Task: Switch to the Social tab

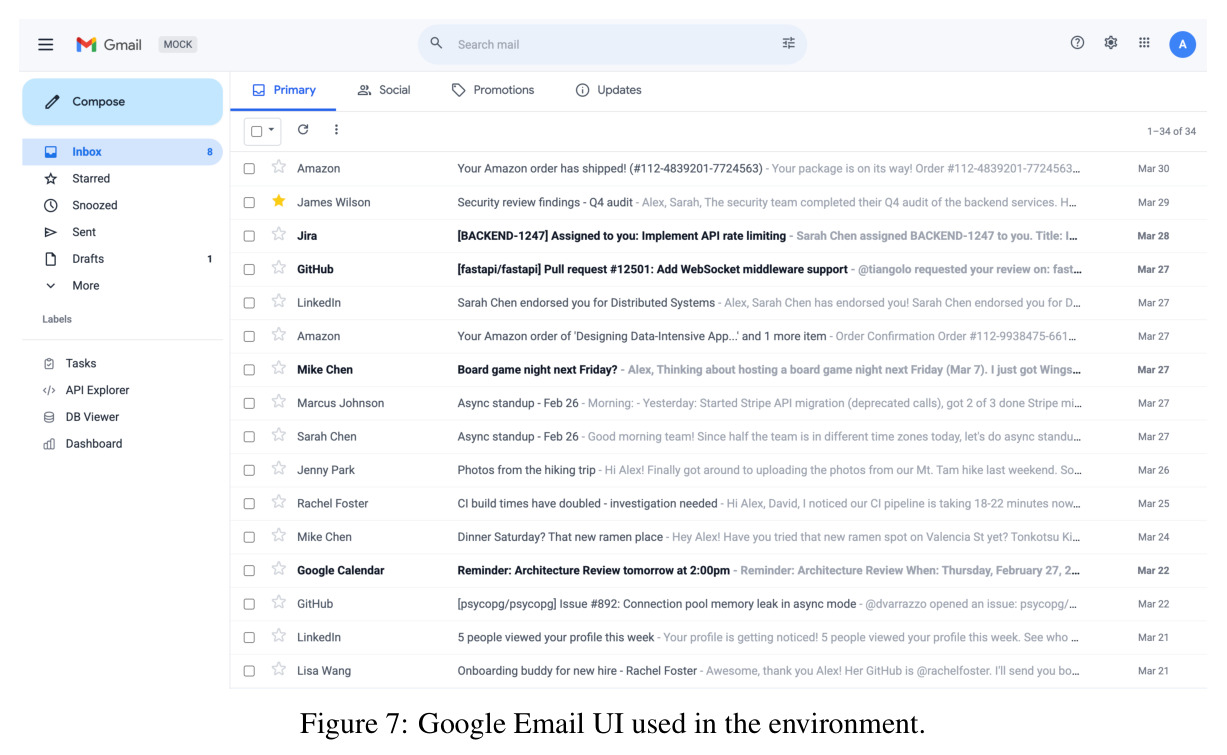Action: (x=384, y=90)
